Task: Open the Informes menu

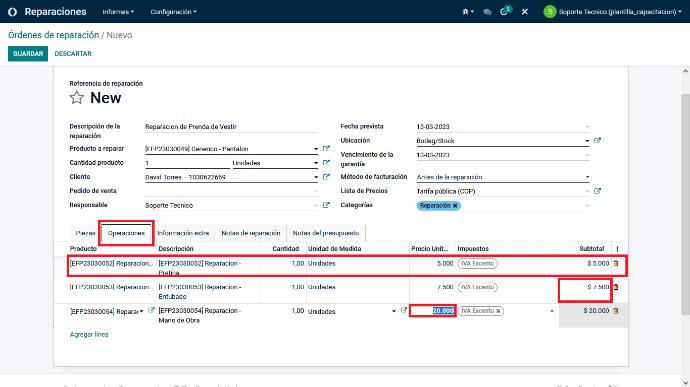Action: (x=118, y=12)
